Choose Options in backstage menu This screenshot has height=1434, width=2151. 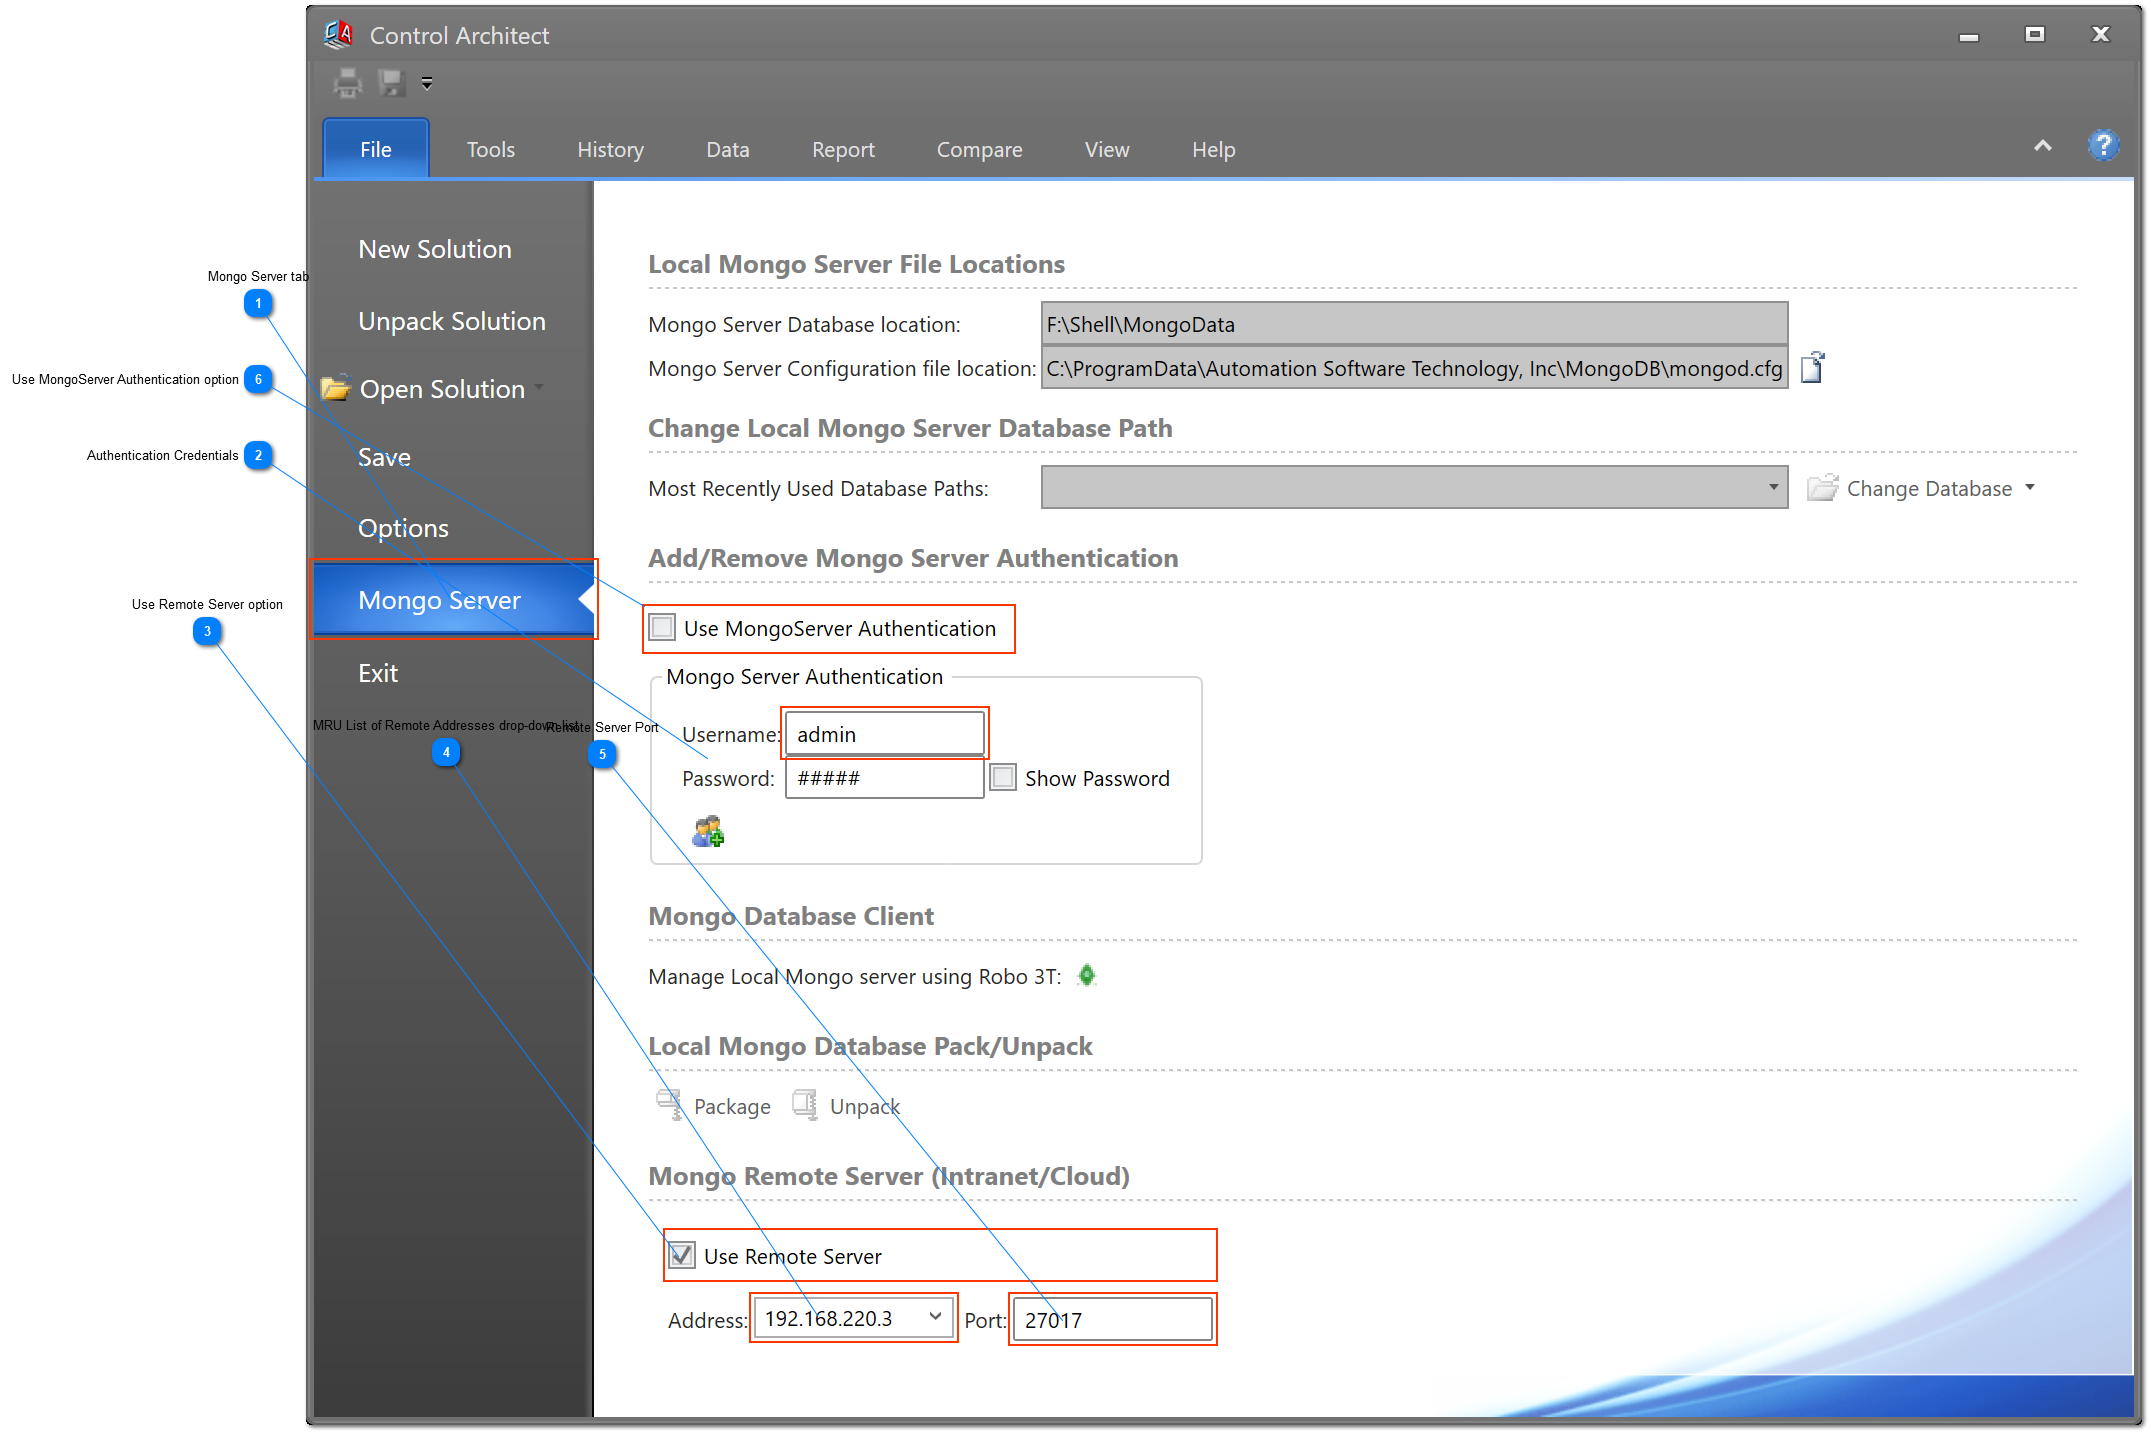coord(403,528)
